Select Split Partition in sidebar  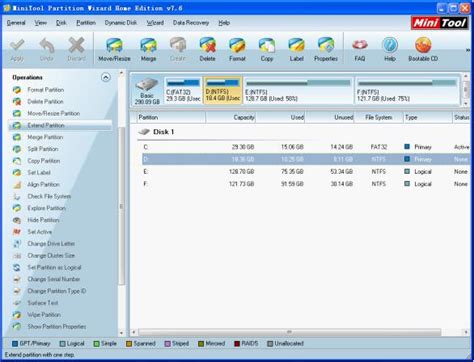coord(43,149)
